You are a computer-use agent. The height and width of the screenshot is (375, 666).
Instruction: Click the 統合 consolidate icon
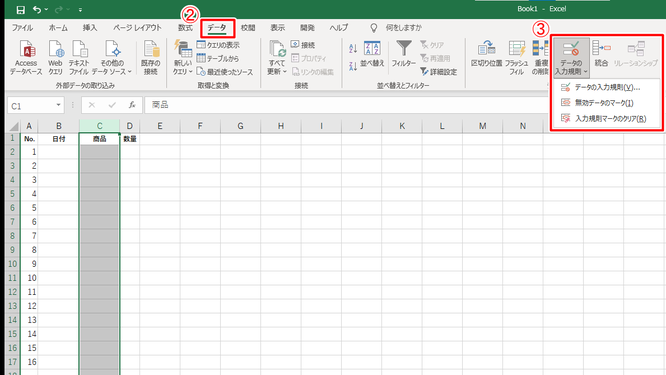coord(601,54)
